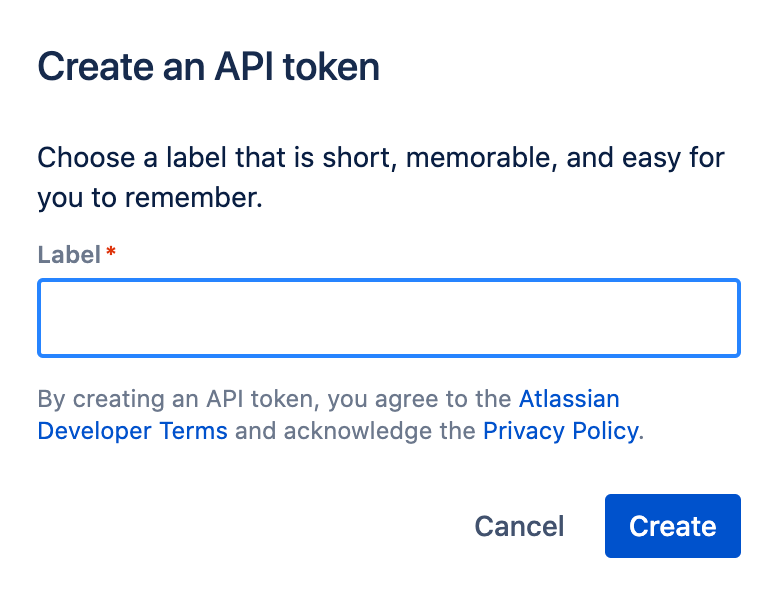Click the "Create an API token" heading
This screenshot has height=595, width=780.
pyautogui.click(x=208, y=67)
